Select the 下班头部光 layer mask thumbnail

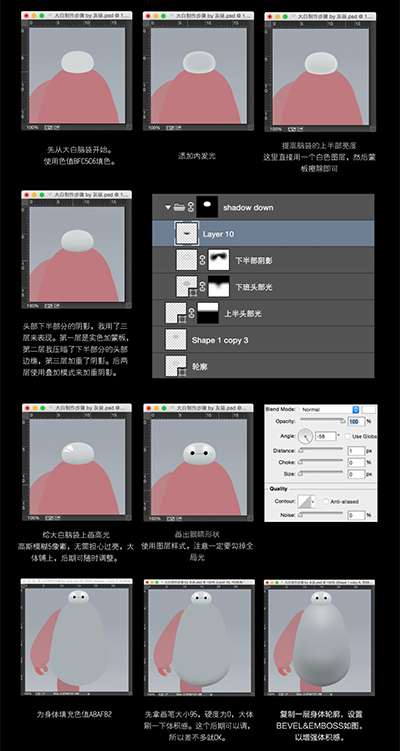pos(218,286)
